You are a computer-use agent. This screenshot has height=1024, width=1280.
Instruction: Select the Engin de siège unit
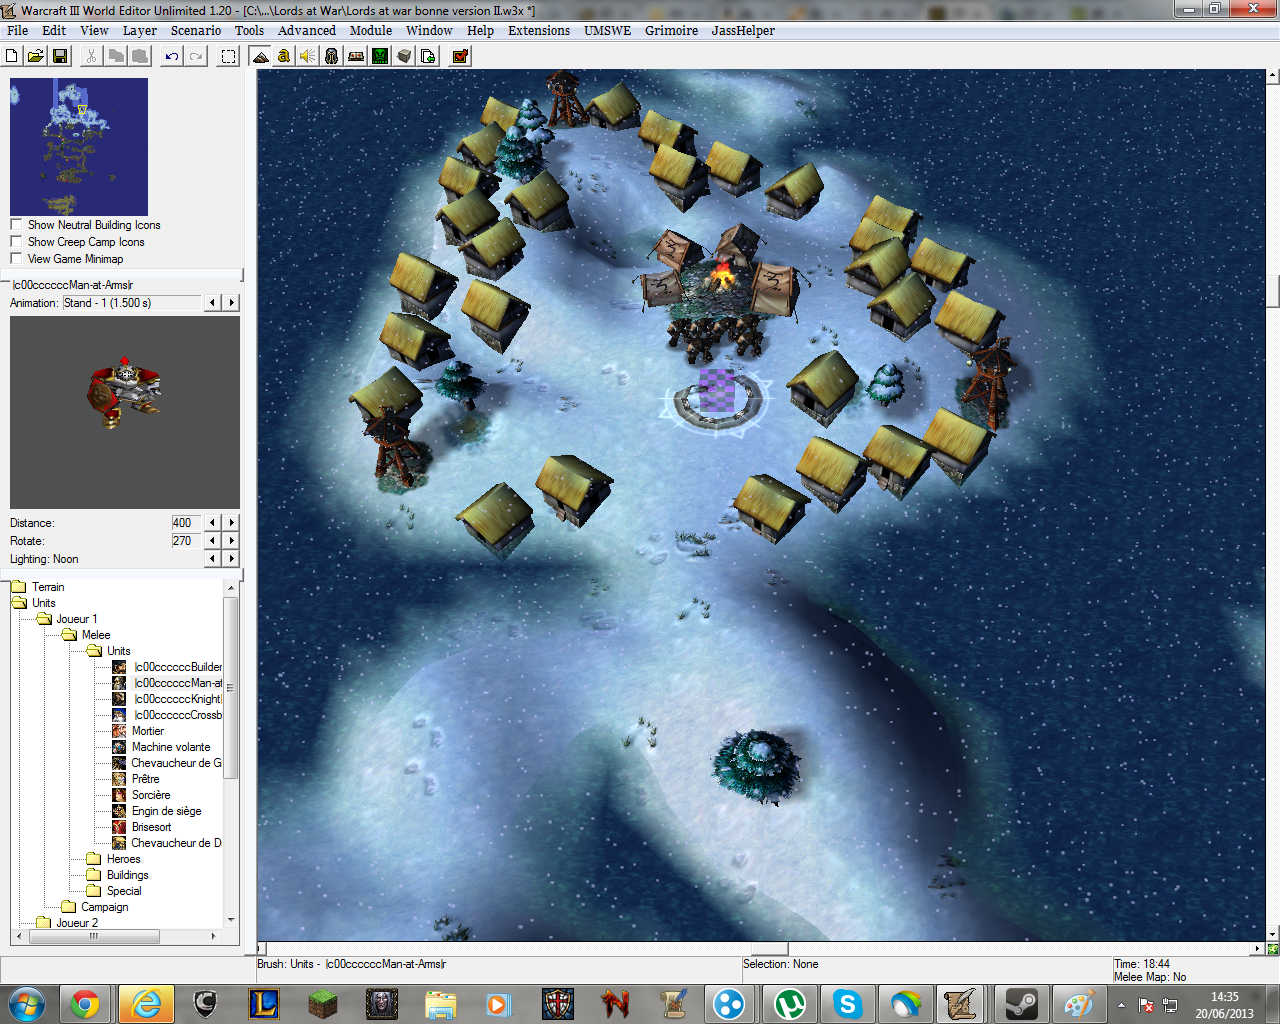click(x=166, y=811)
